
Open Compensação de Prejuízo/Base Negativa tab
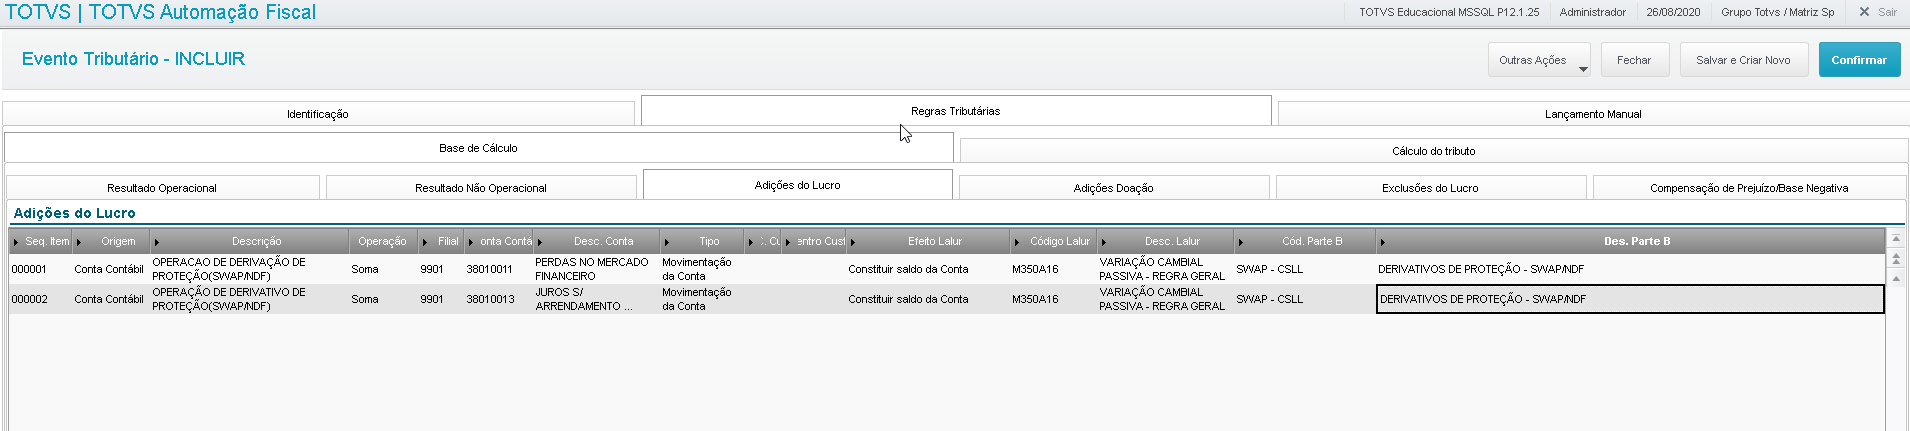coord(1749,188)
